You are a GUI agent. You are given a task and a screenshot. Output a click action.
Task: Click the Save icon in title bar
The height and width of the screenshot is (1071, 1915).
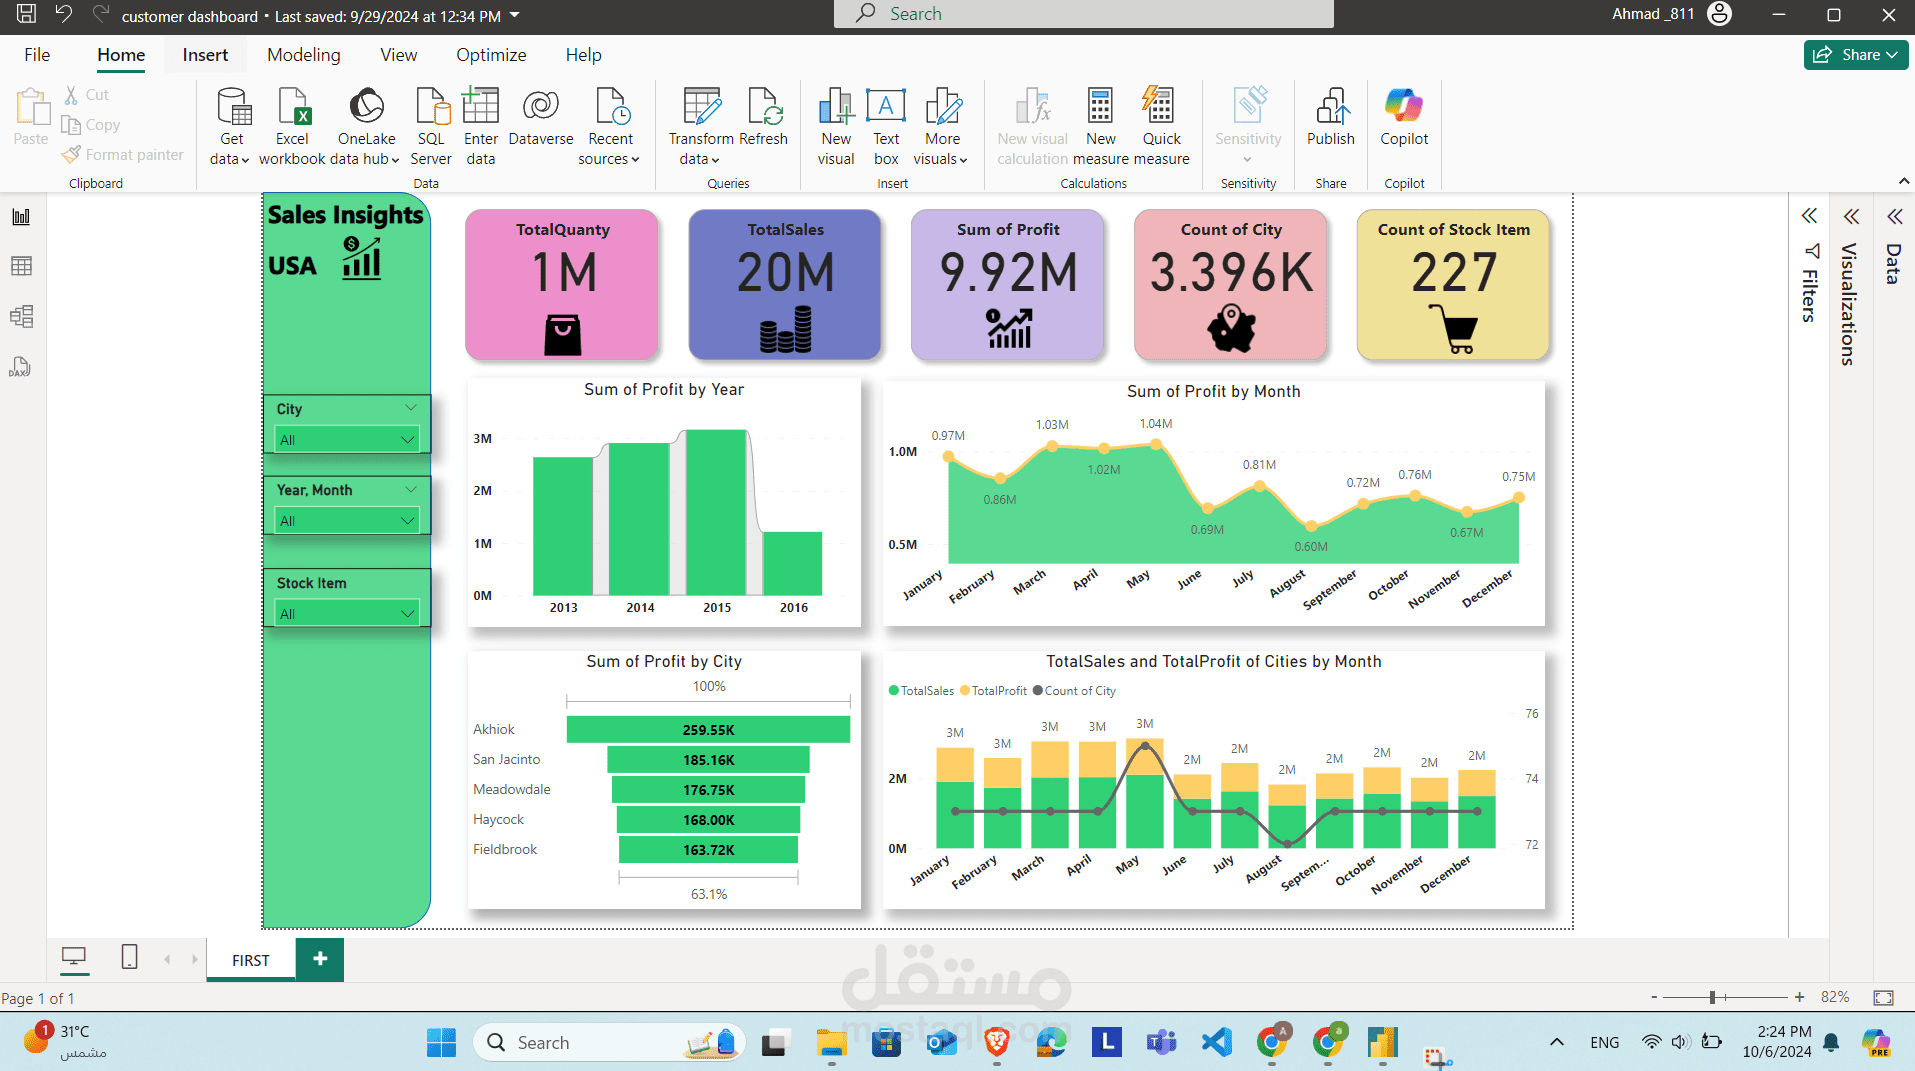coord(26,14)
